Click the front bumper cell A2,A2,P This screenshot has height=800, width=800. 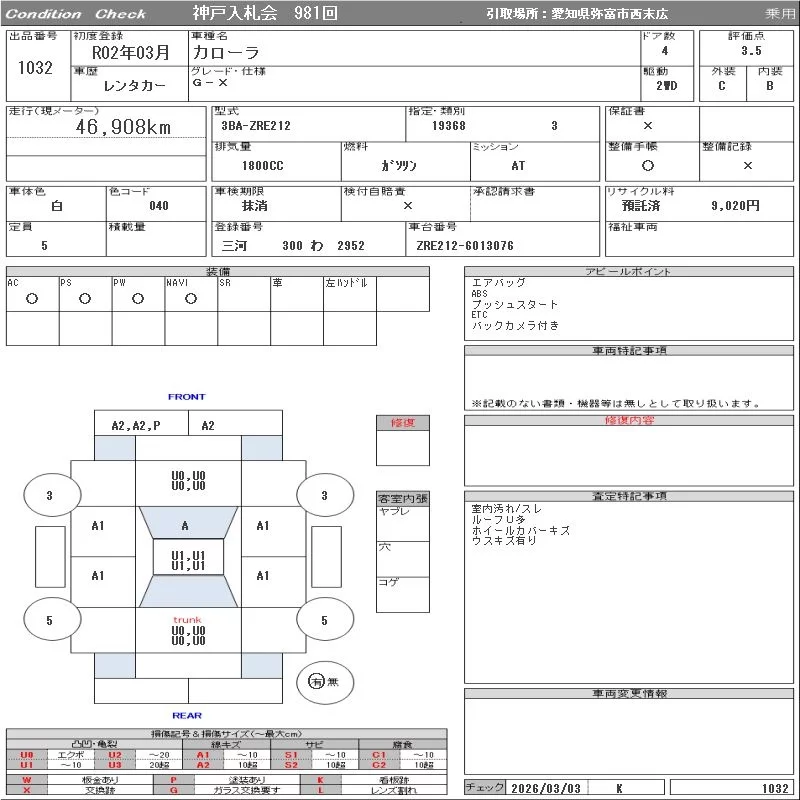[136, 425]
